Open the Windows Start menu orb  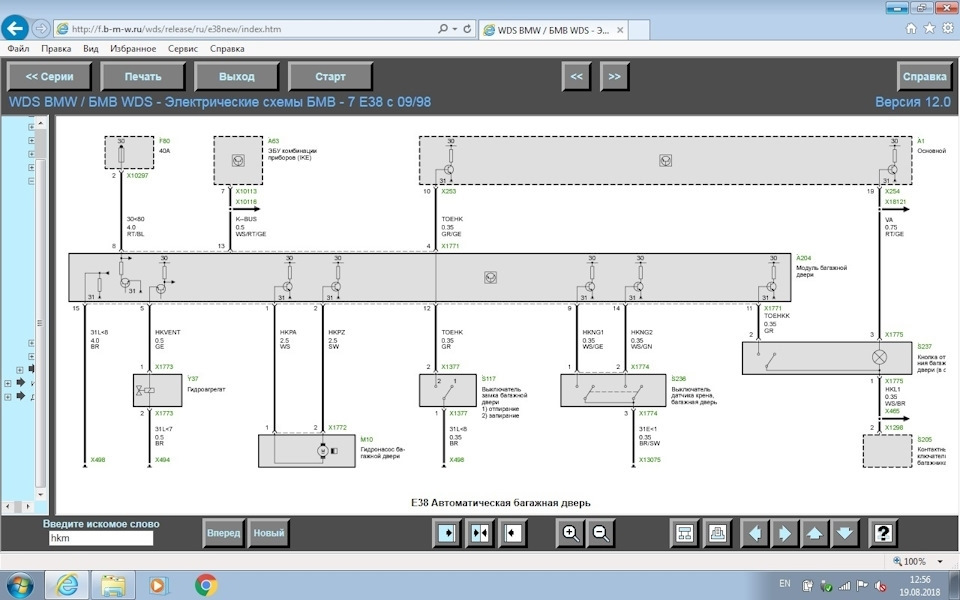[20, 585]
